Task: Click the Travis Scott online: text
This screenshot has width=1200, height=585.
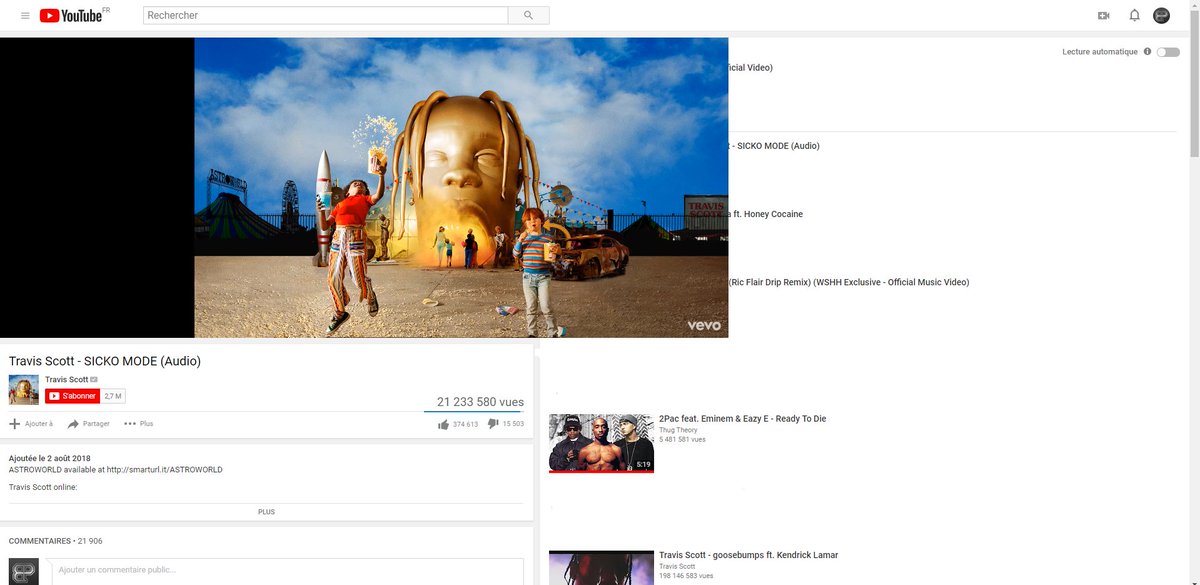Action: (43, 488)
